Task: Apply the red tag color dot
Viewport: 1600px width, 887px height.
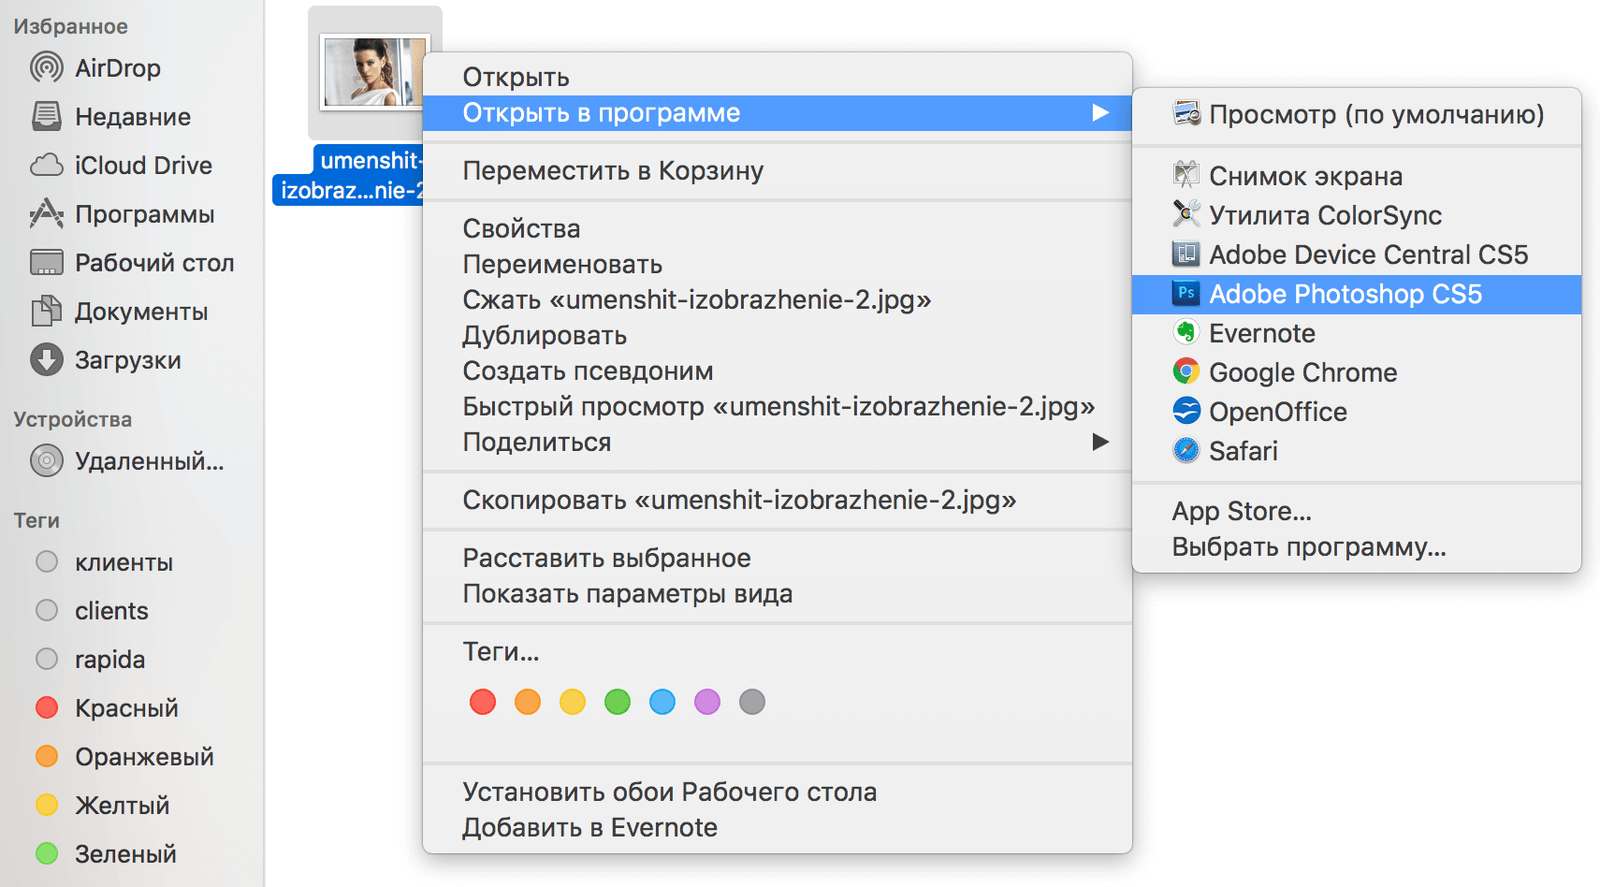Action: point(483,702)
